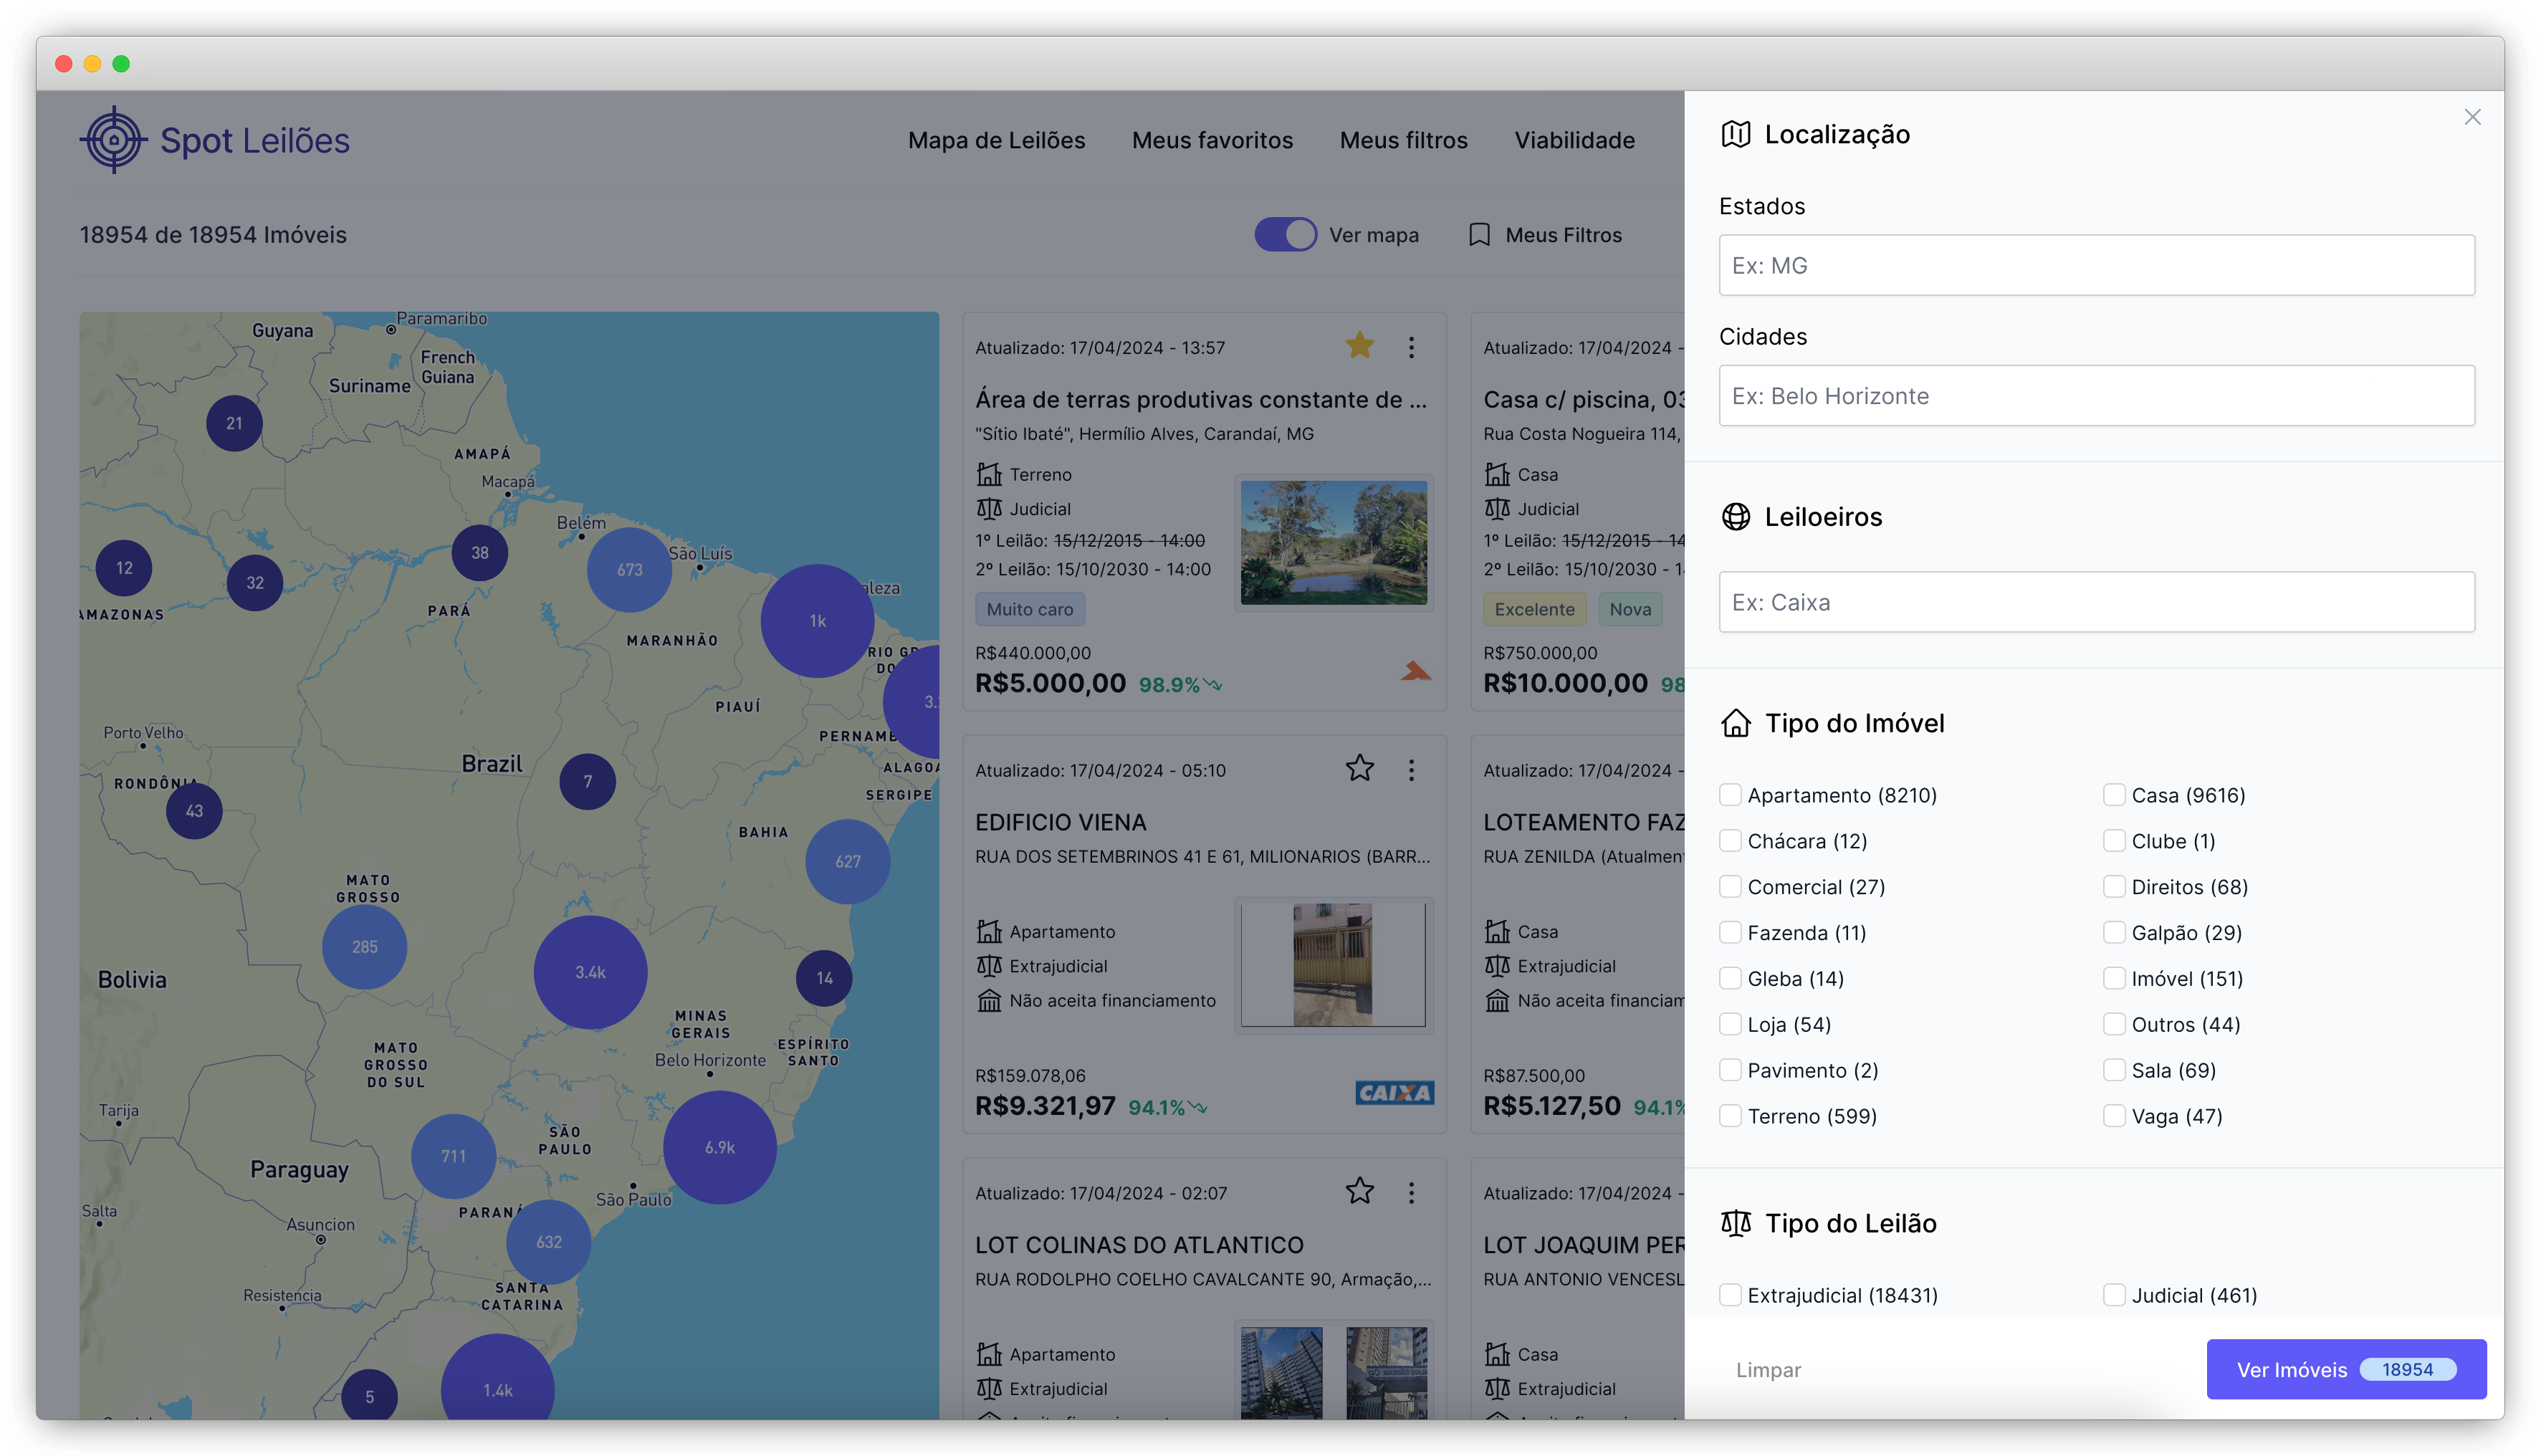Click the 1k map cluster near Maranhão

817,621
